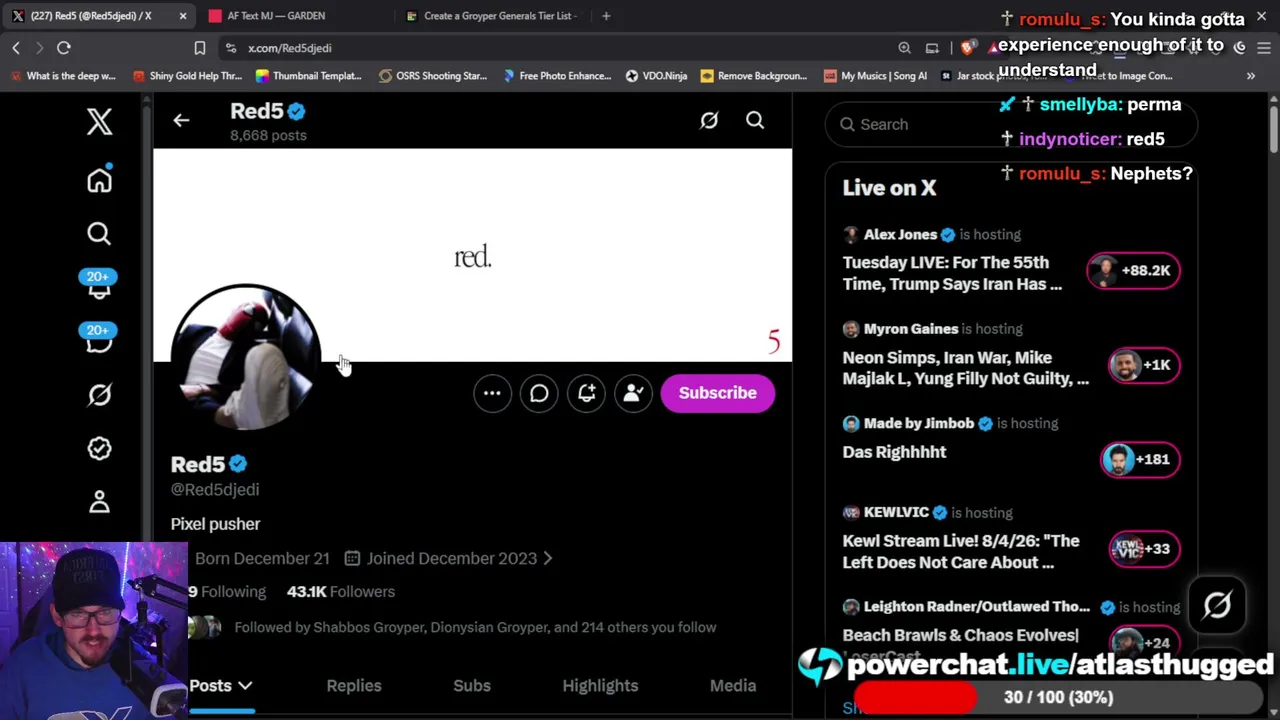View site information icon in the address bar
This screenshot has height=720, width=1280.
(231, 48)
